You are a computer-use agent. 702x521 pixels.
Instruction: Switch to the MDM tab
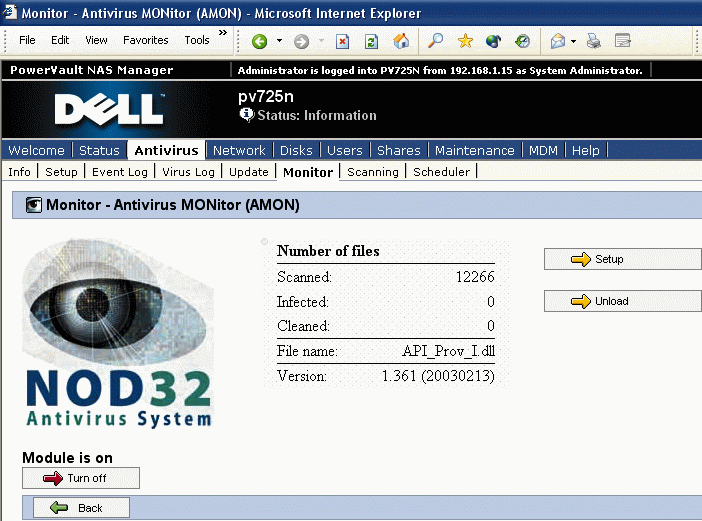coord(543,150)
